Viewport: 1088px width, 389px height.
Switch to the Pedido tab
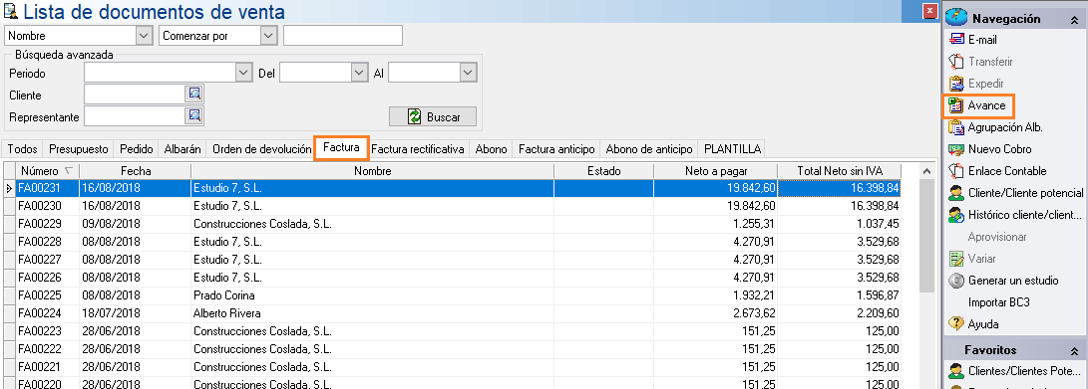[x=137, y=149]
